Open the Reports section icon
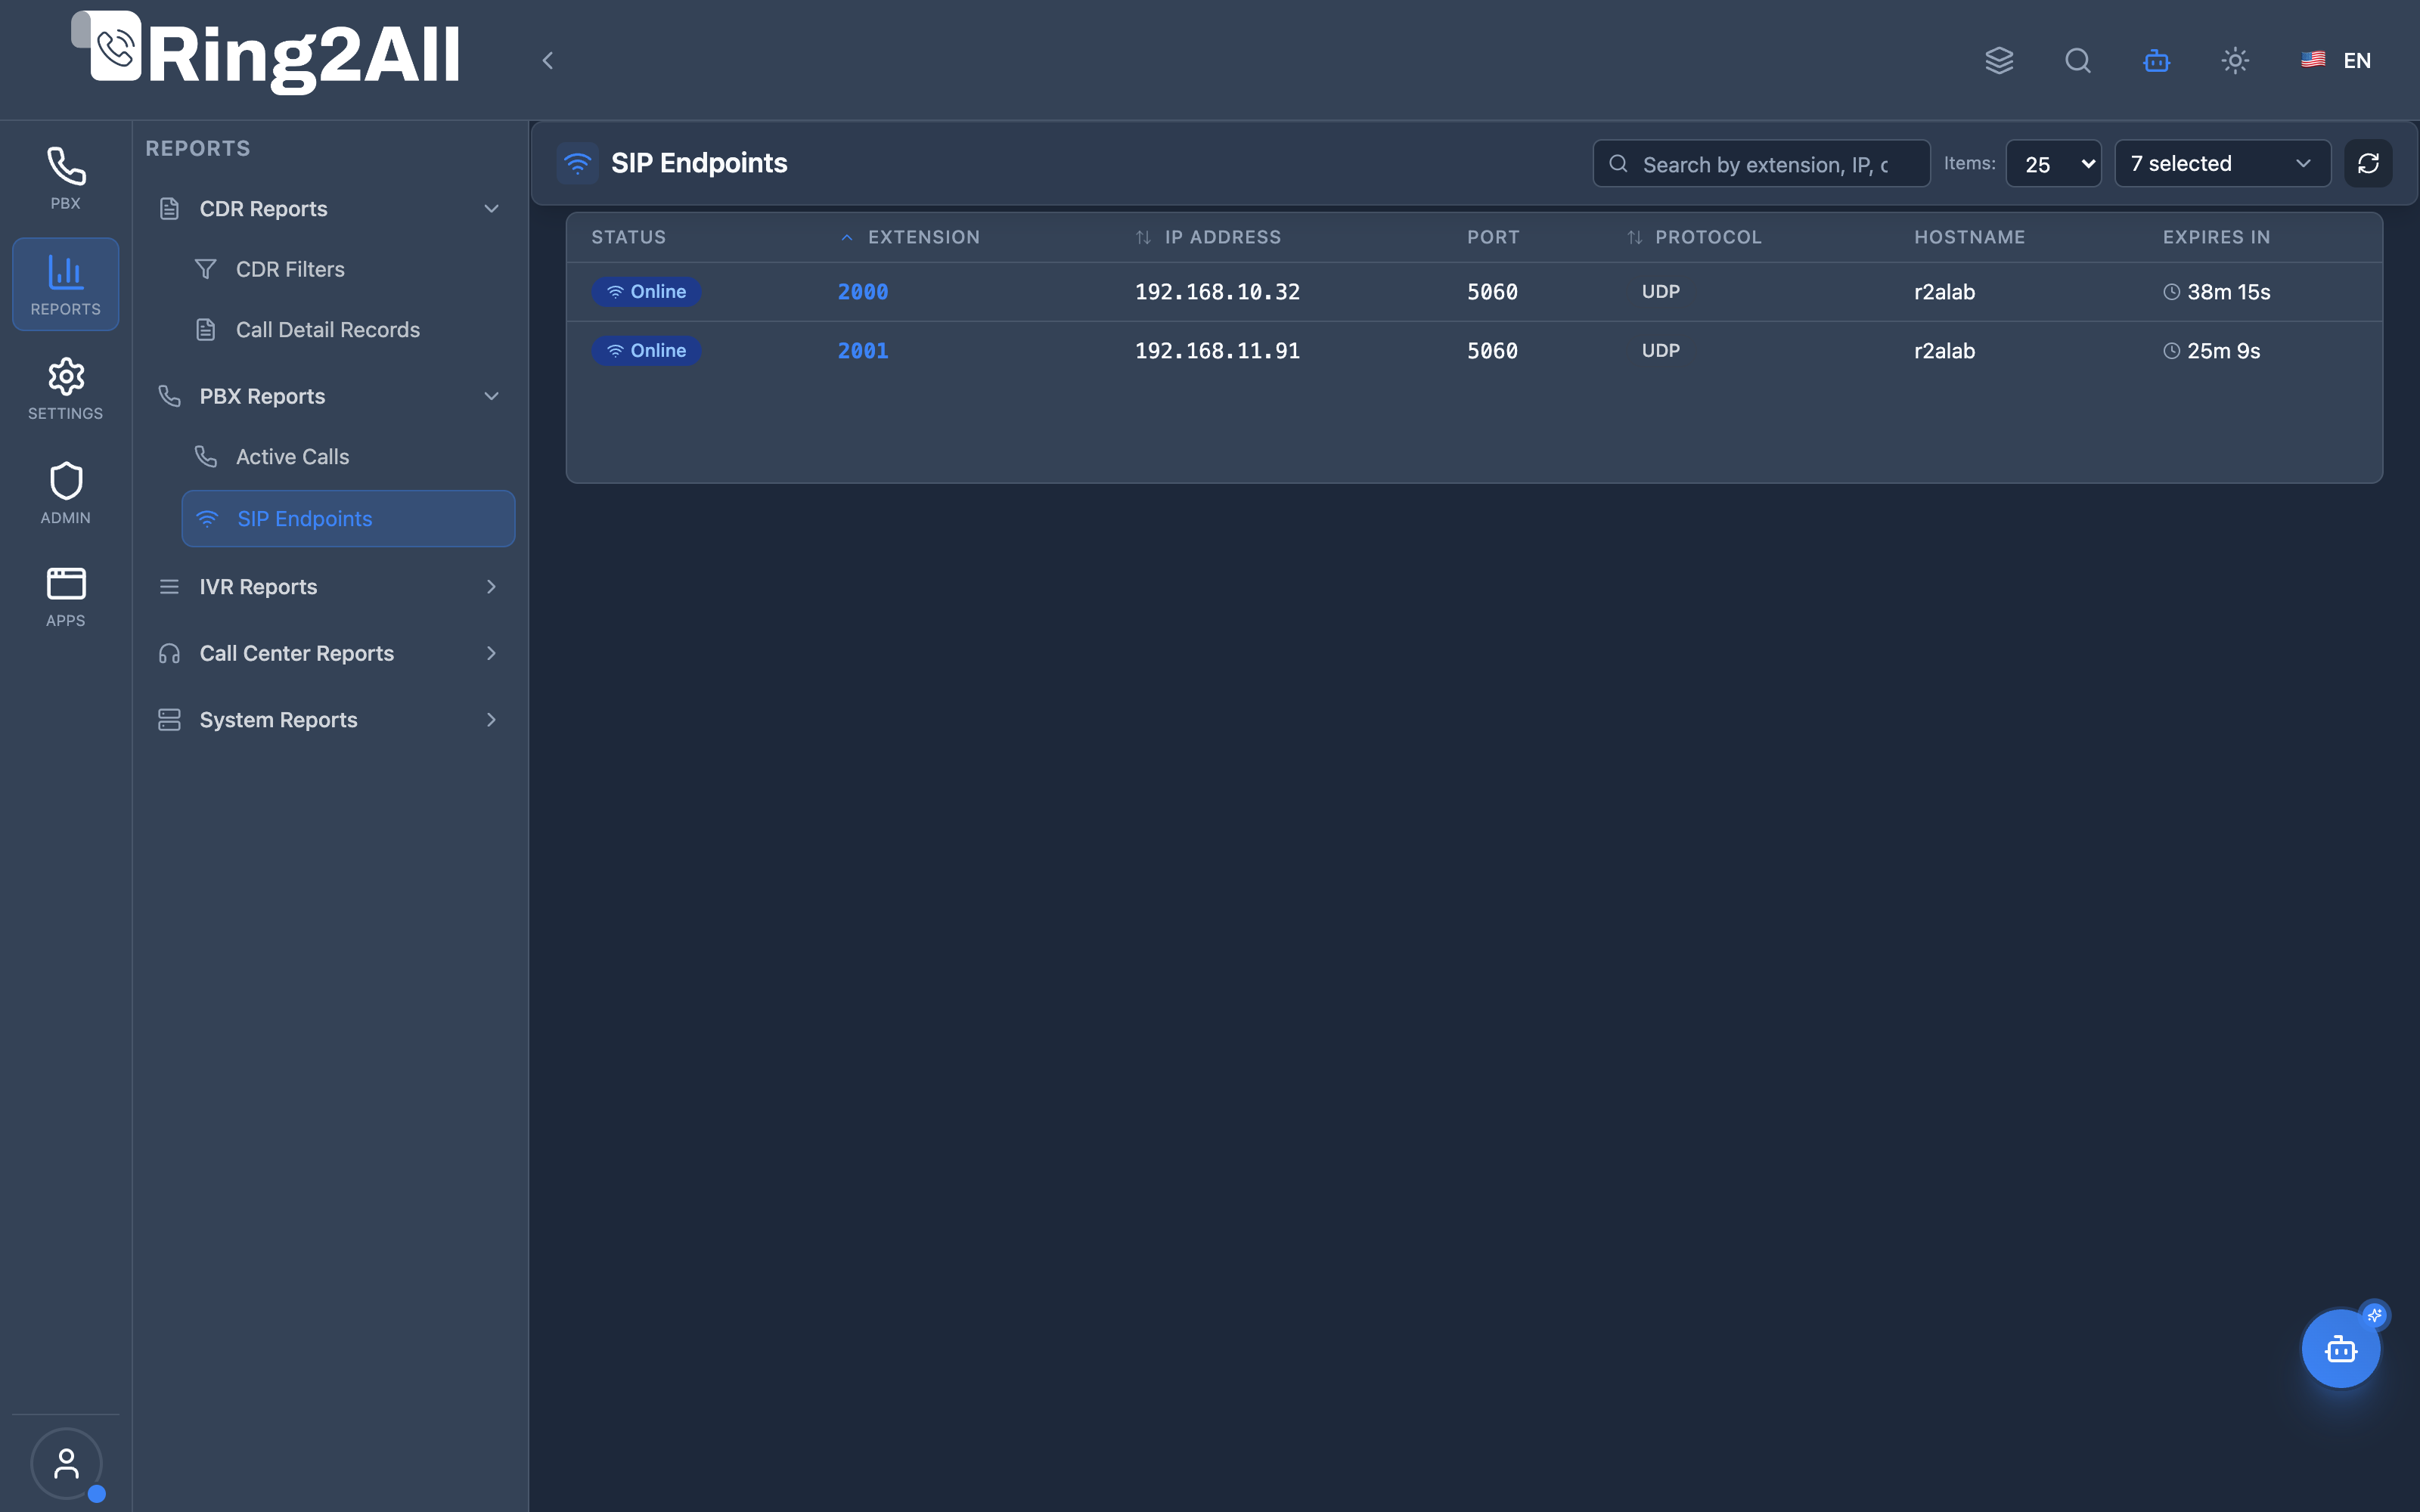Image resolution: width=2420 pixels, height=1512 pixels. point(65,284)
